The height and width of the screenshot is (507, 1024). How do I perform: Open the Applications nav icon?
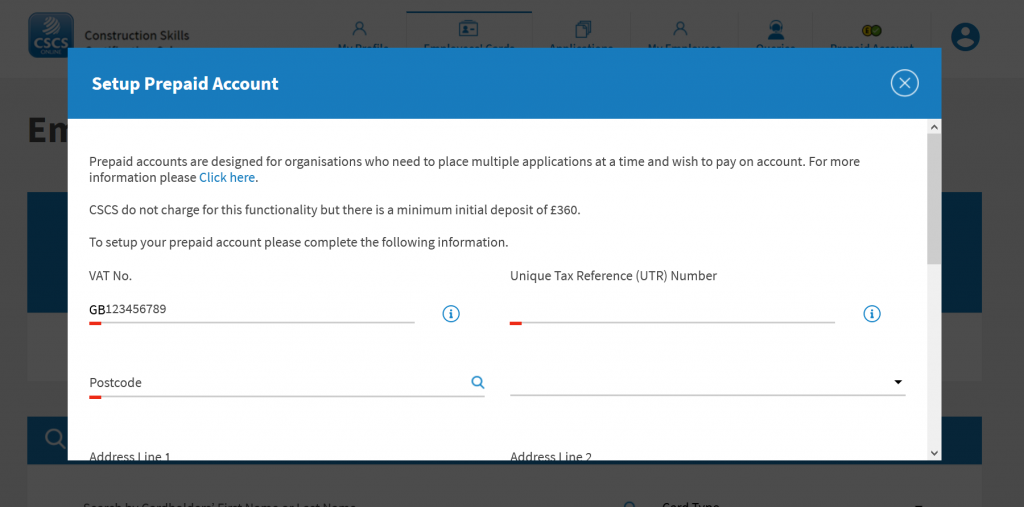[583, 29]
